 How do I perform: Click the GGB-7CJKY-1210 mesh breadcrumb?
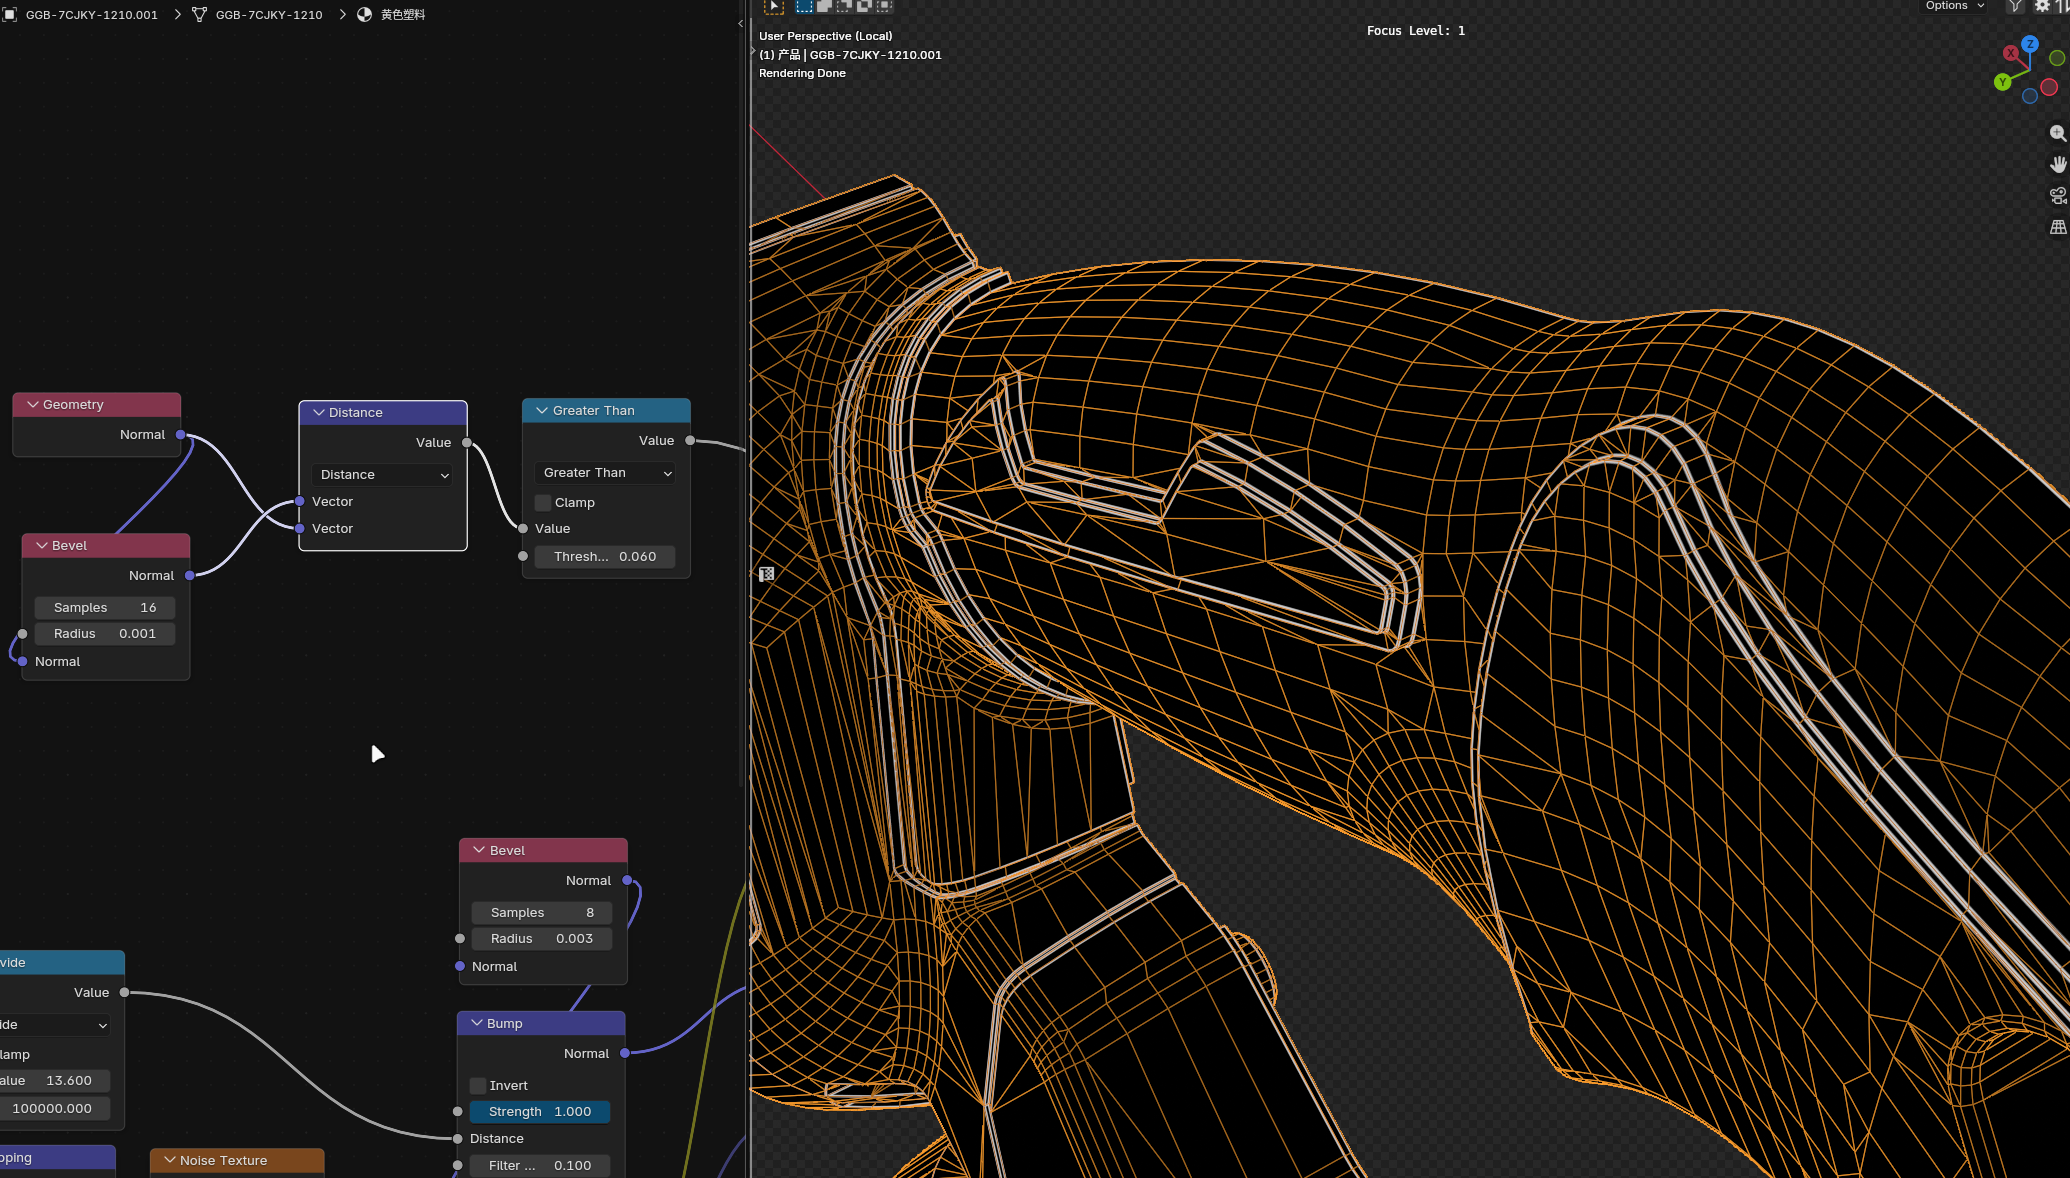click(269, 15)
